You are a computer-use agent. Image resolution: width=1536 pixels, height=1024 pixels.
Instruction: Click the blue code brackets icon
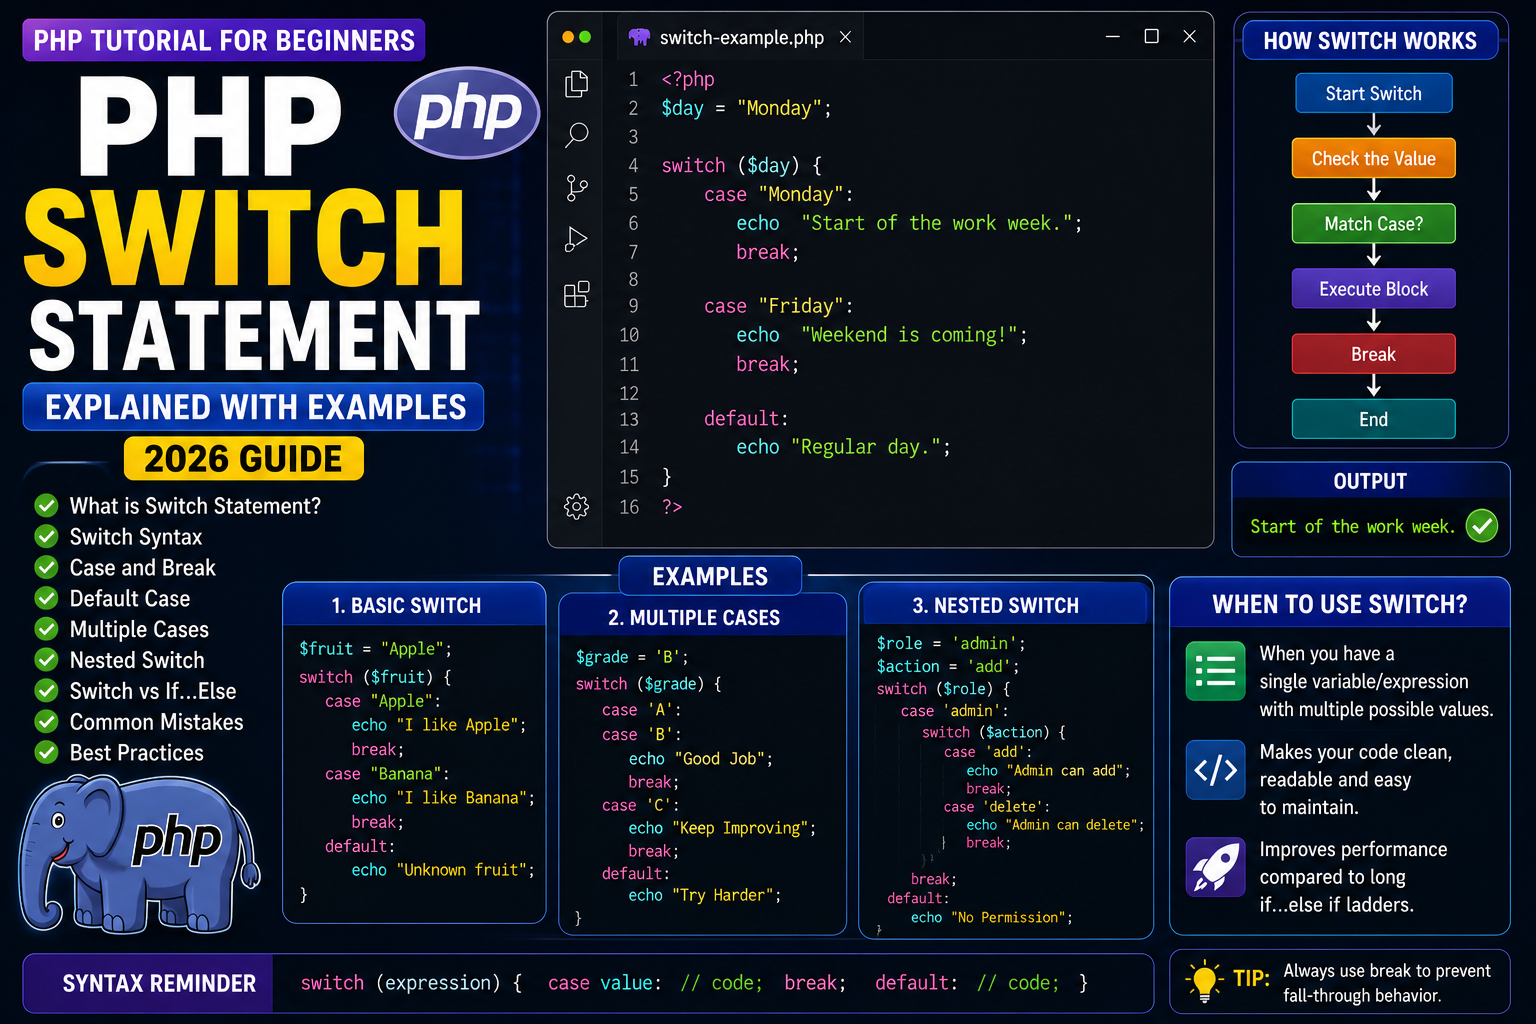(x=1215, y=769)
